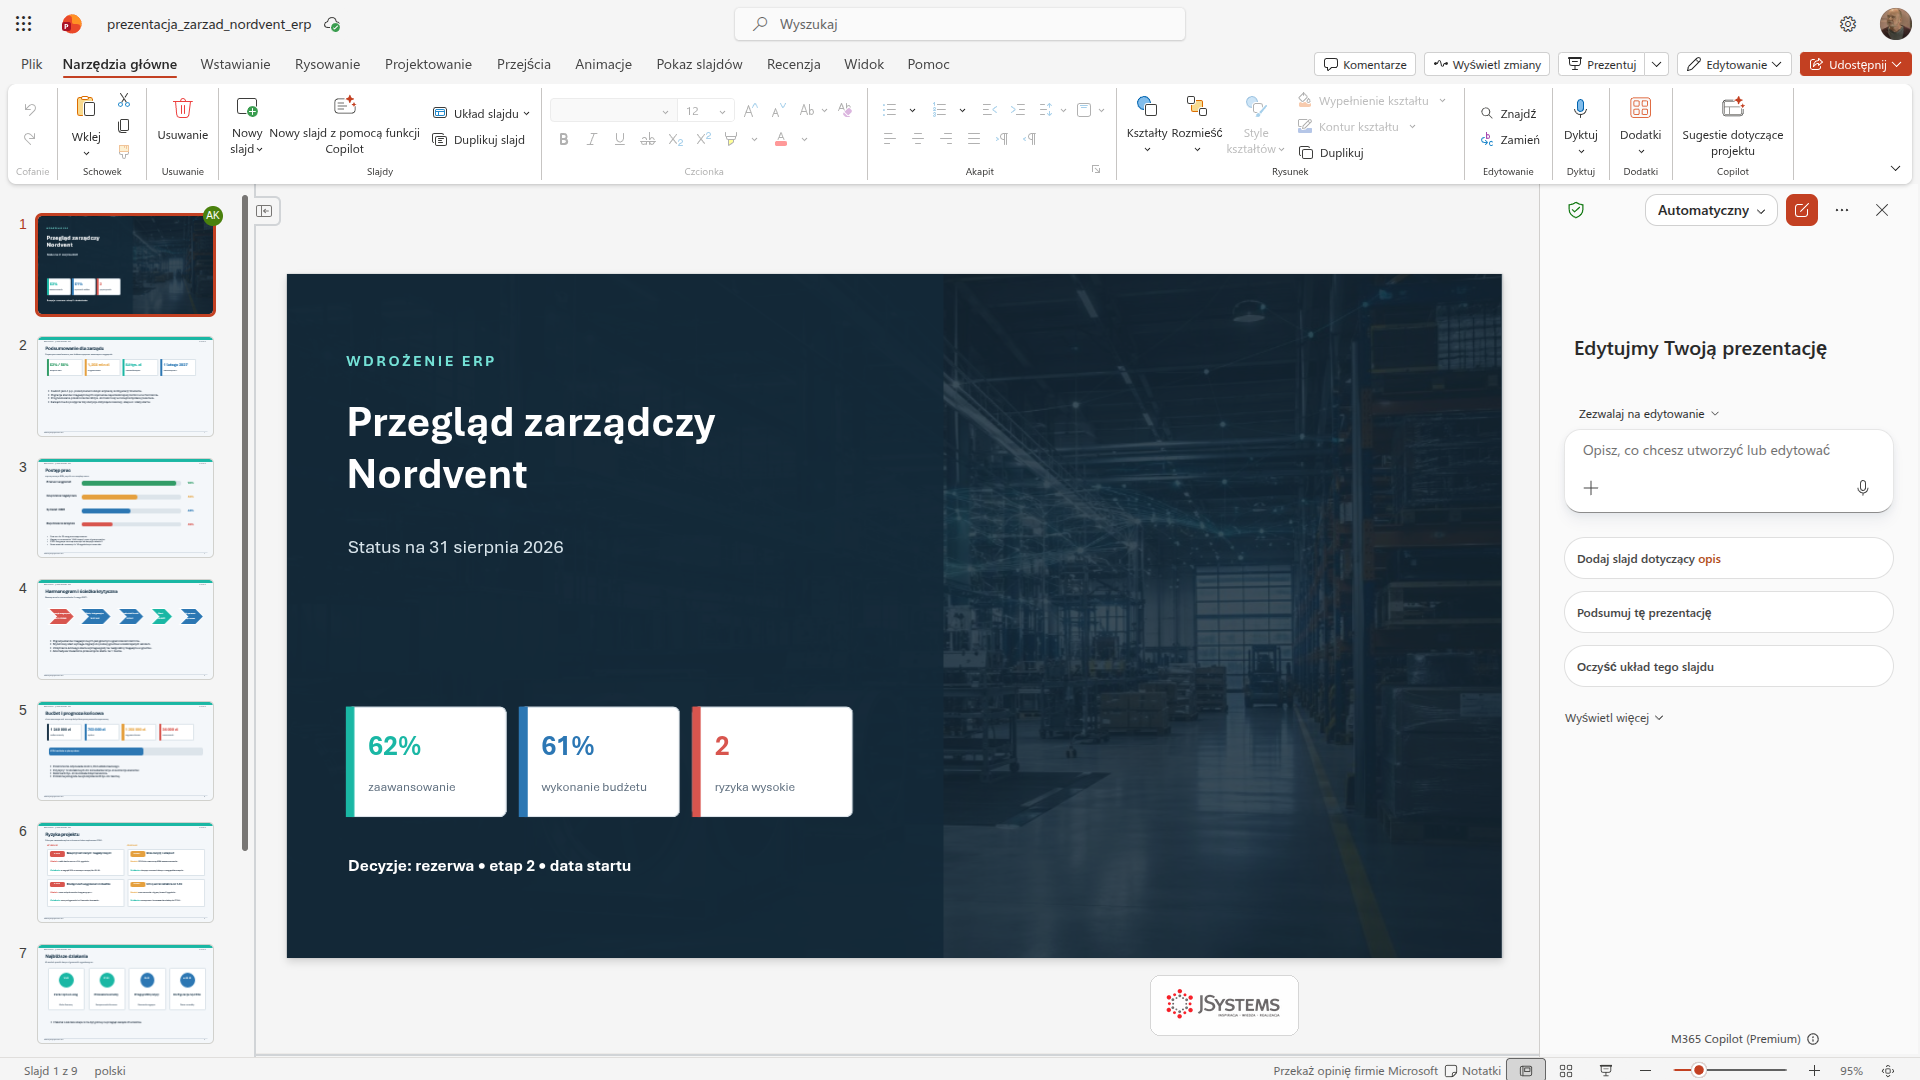Toggle center text alignment
The height and width of the screenshot is (1080, 1920).
(x=918, y=139)
